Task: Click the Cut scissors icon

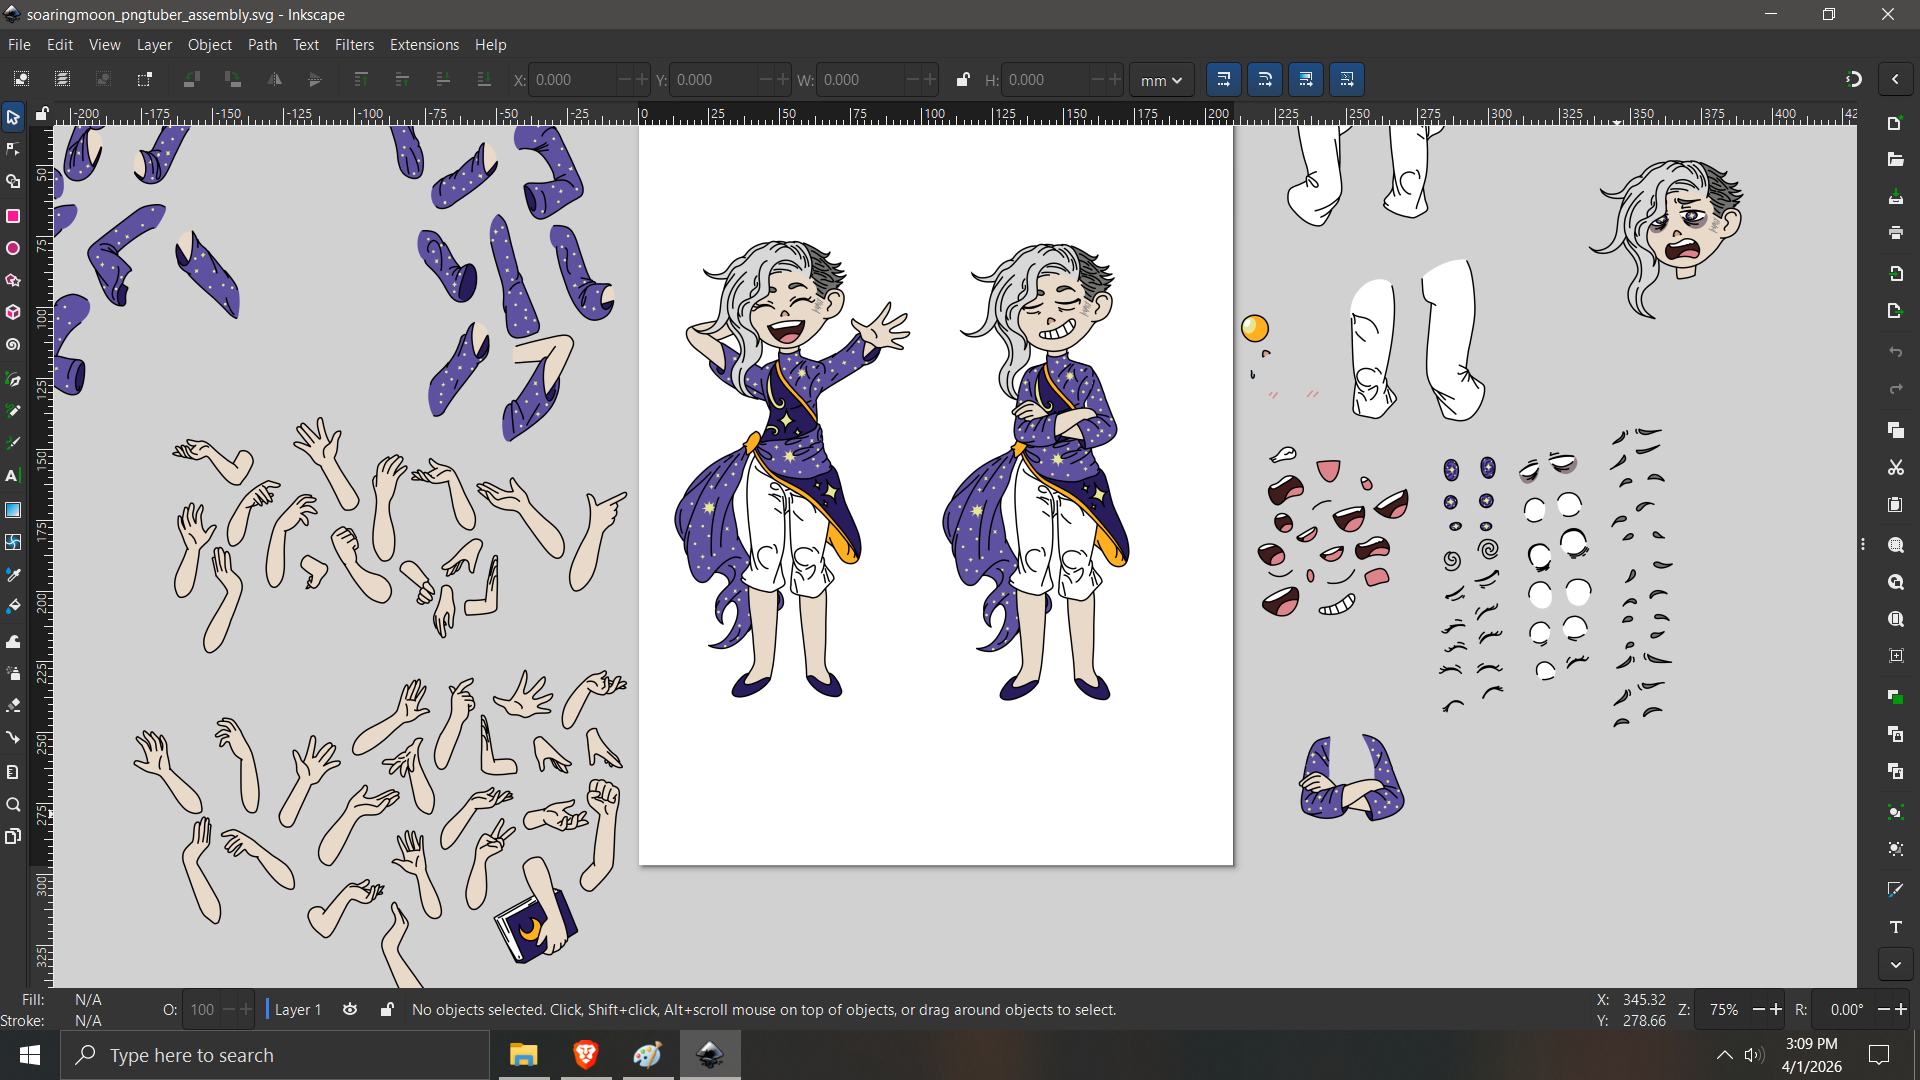Action: coord(1895,467)
